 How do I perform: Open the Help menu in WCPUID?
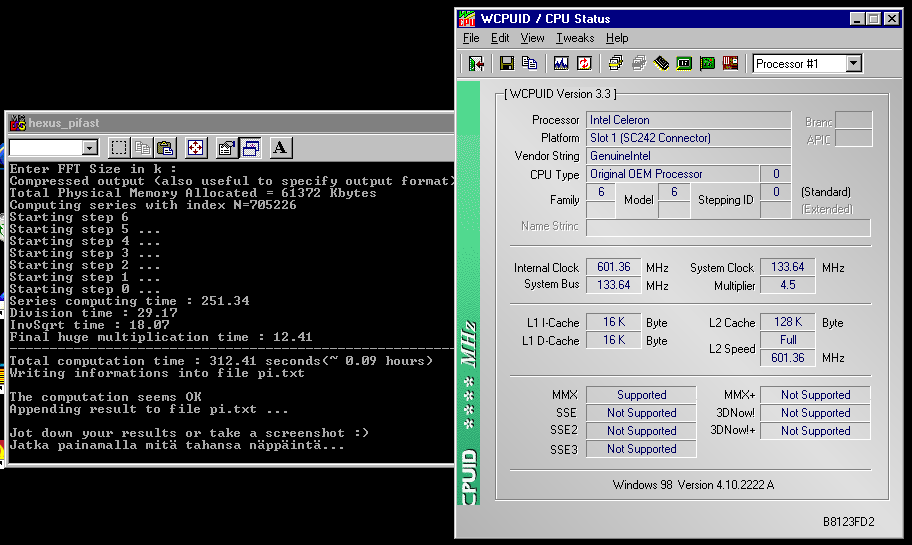[x=617, y=38]
